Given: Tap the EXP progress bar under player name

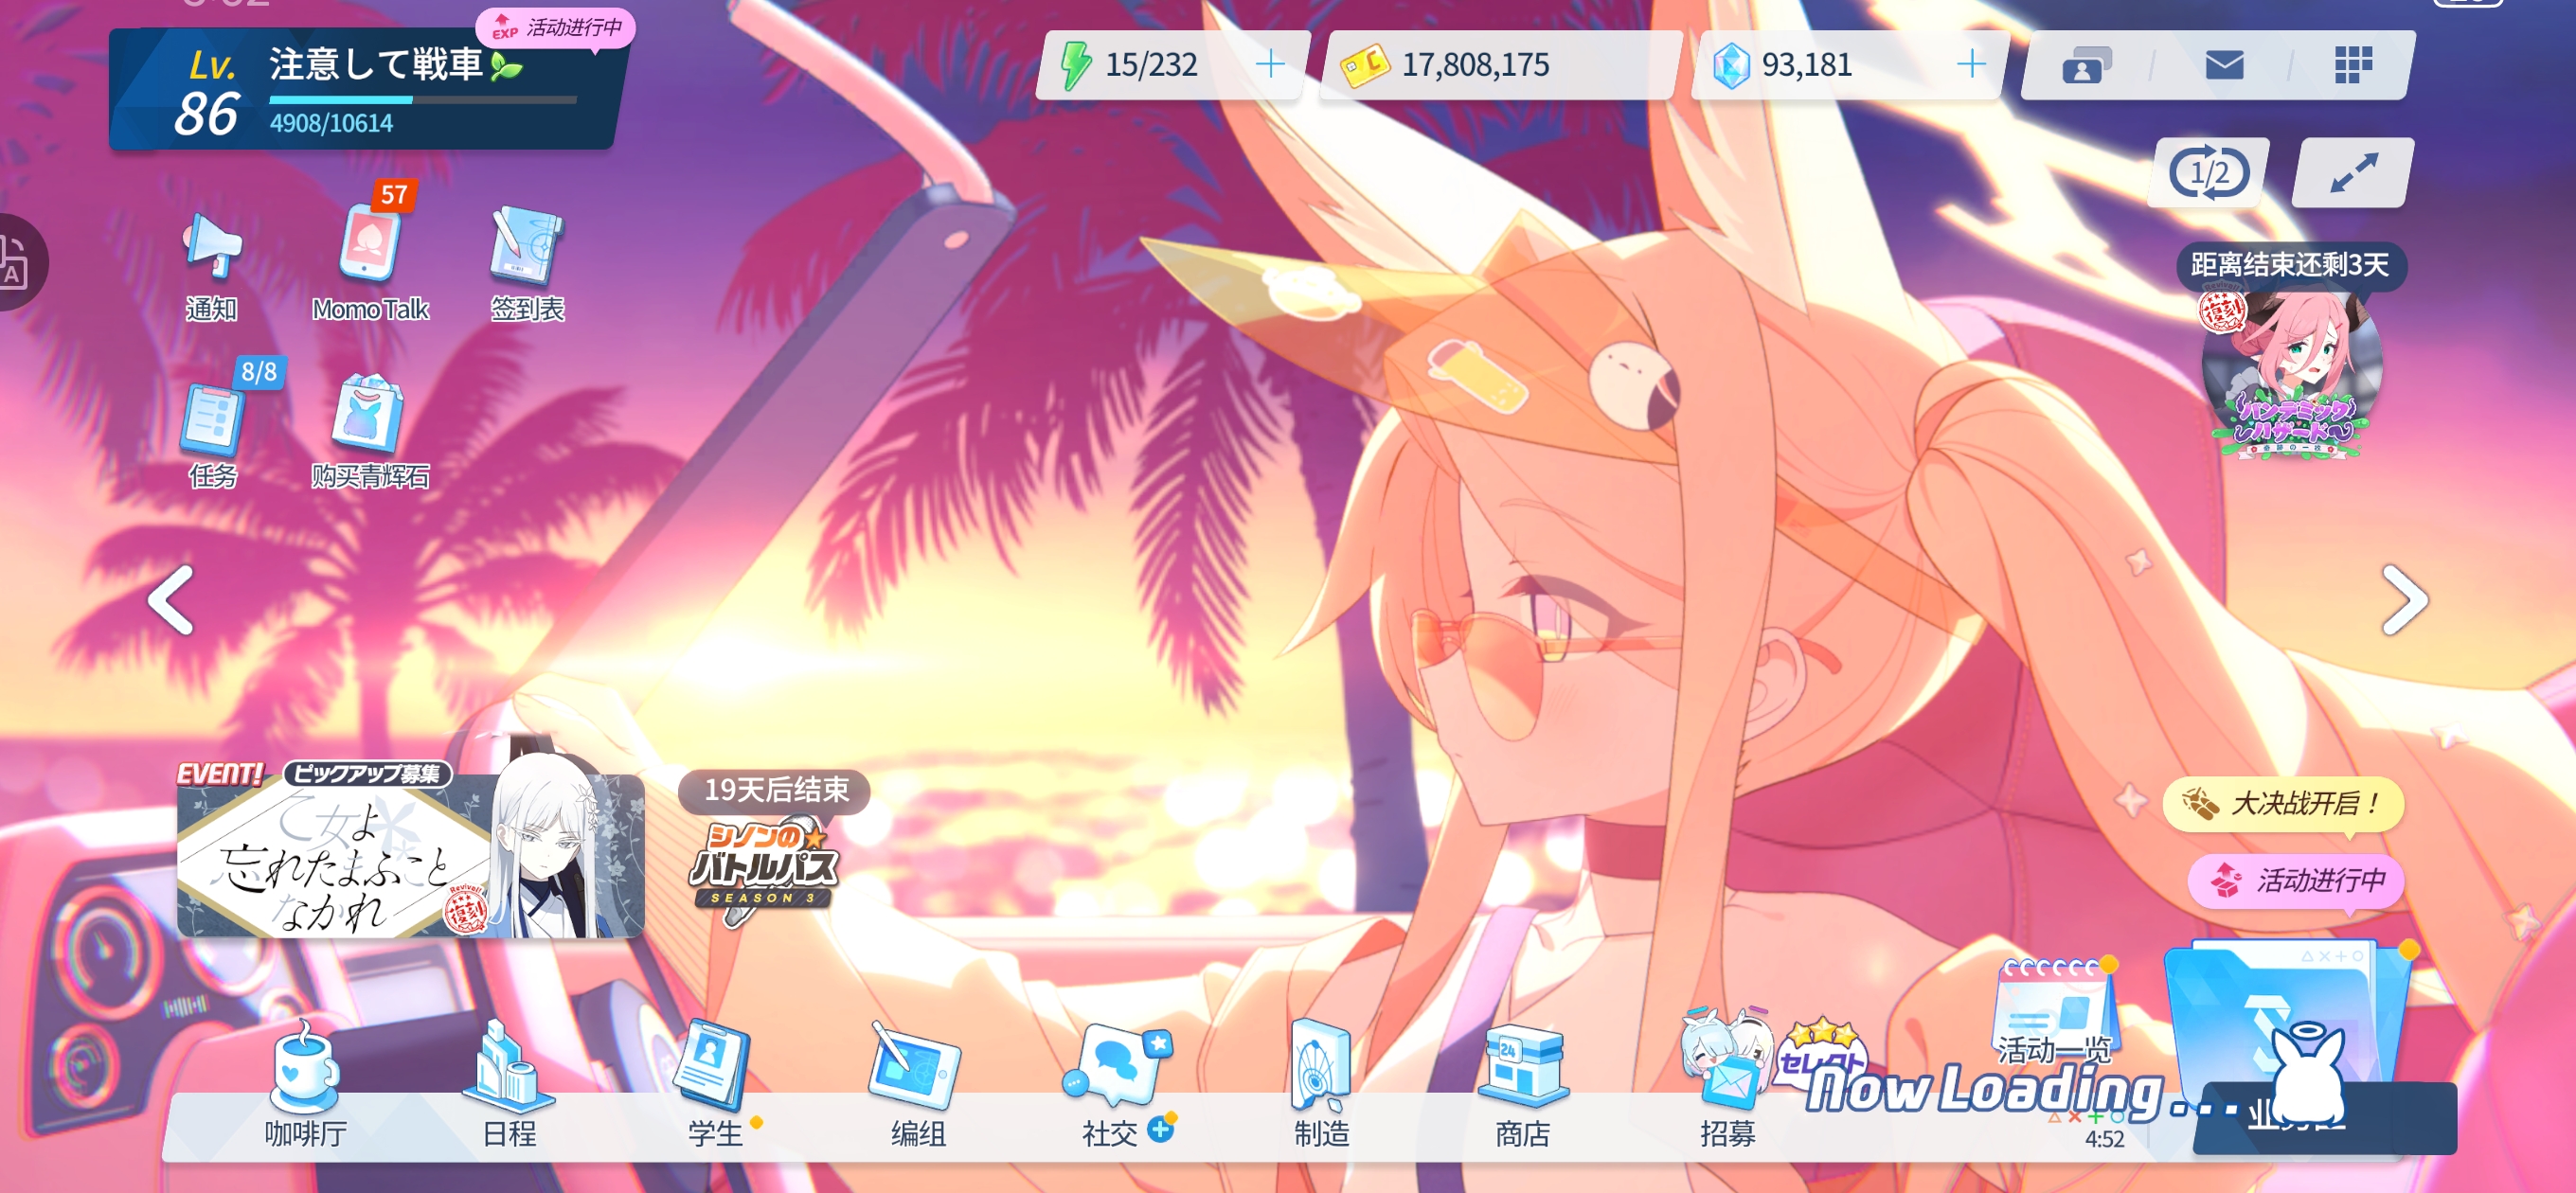Looking at the screenshot, I should click(423, 100).
